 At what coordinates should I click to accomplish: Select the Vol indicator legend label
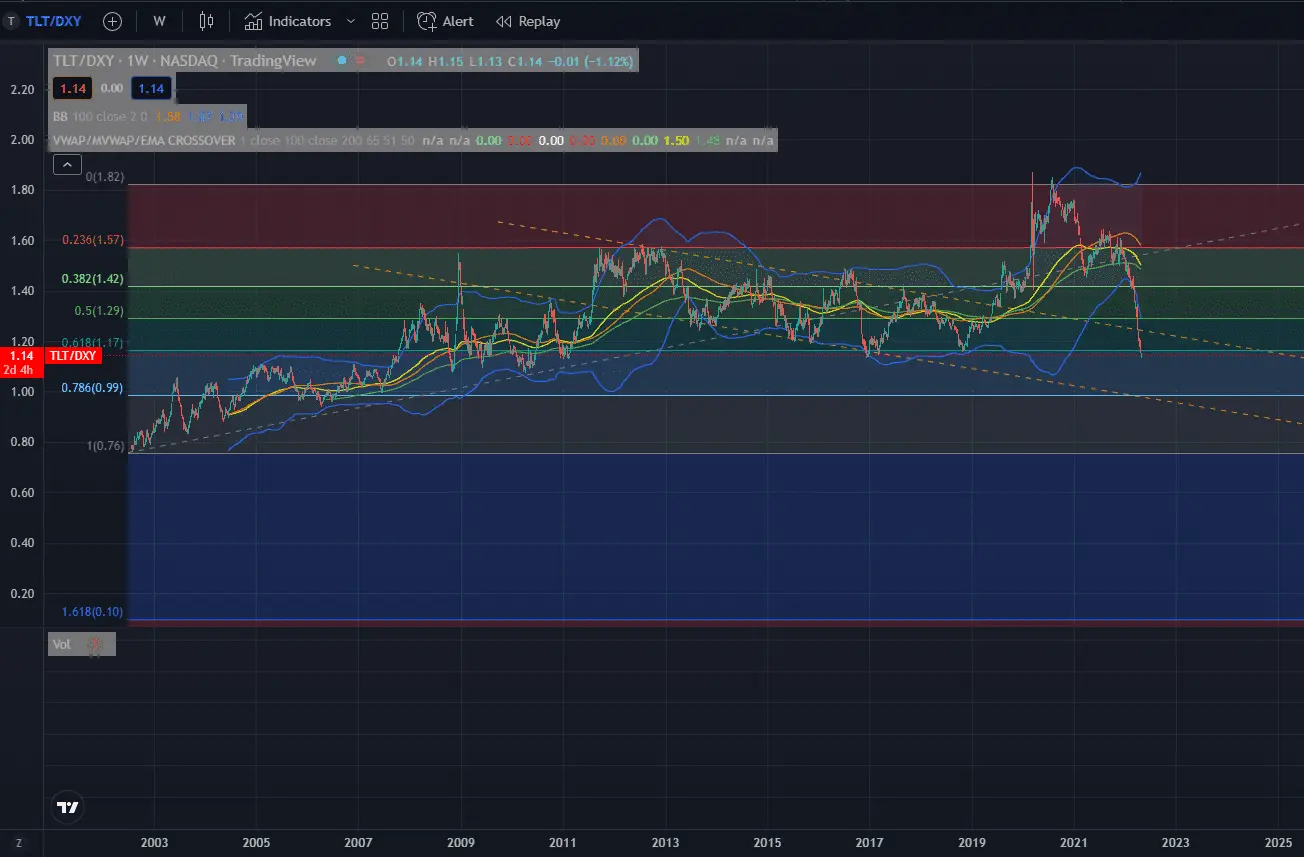click(62, 645)
